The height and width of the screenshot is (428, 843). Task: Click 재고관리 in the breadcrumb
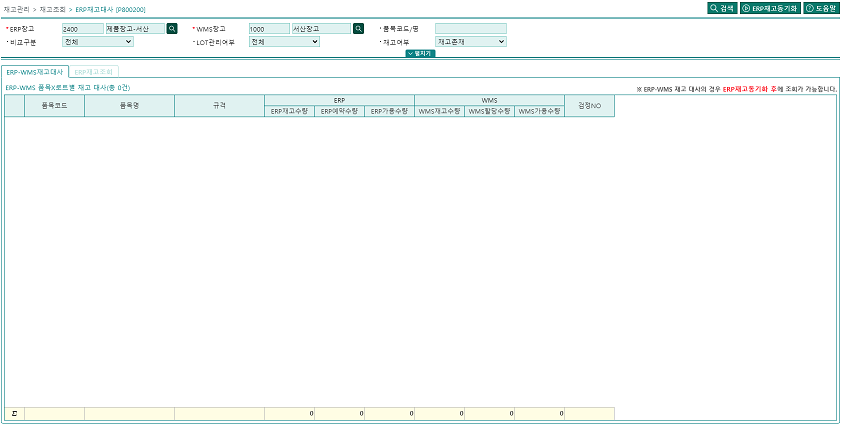point(16,9)
